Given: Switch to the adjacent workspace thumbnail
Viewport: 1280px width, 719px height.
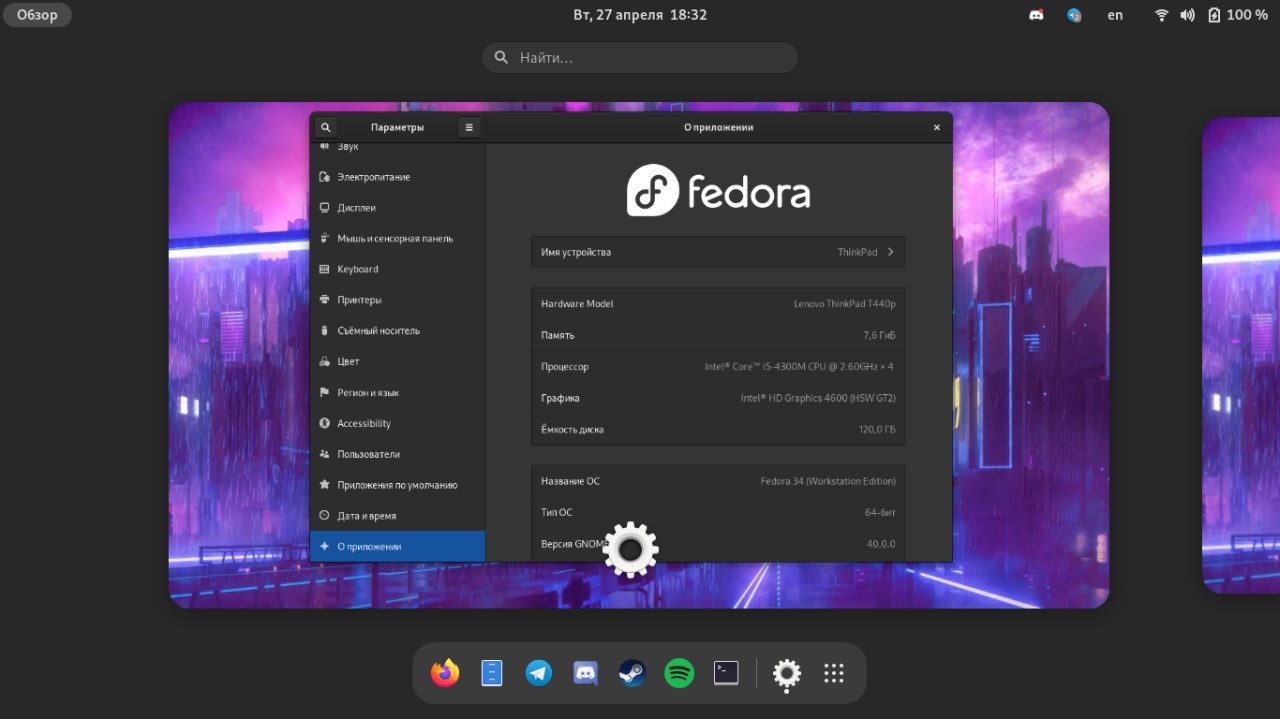Looking at the screenshot, I should [1241, 355].
